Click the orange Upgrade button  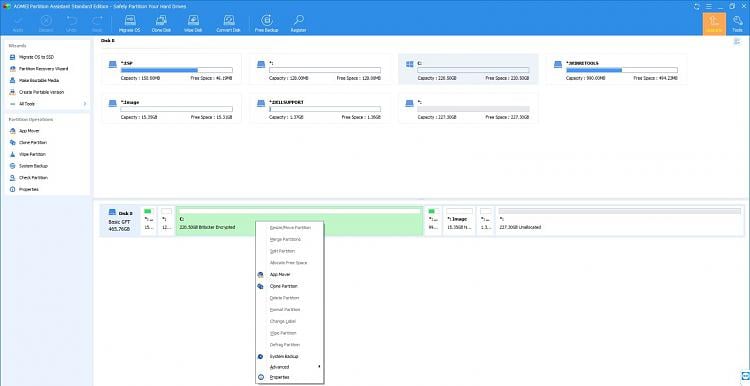pyautogui.click(x=714, y=24)
